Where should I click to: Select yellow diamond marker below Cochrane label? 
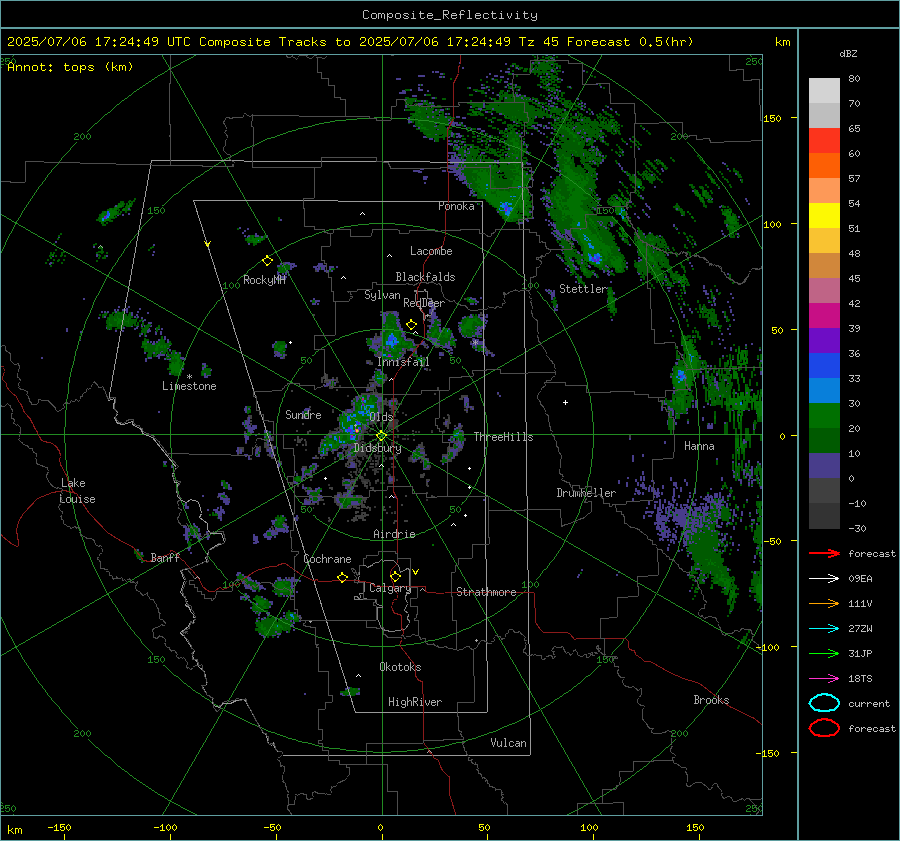pos(342,577)
